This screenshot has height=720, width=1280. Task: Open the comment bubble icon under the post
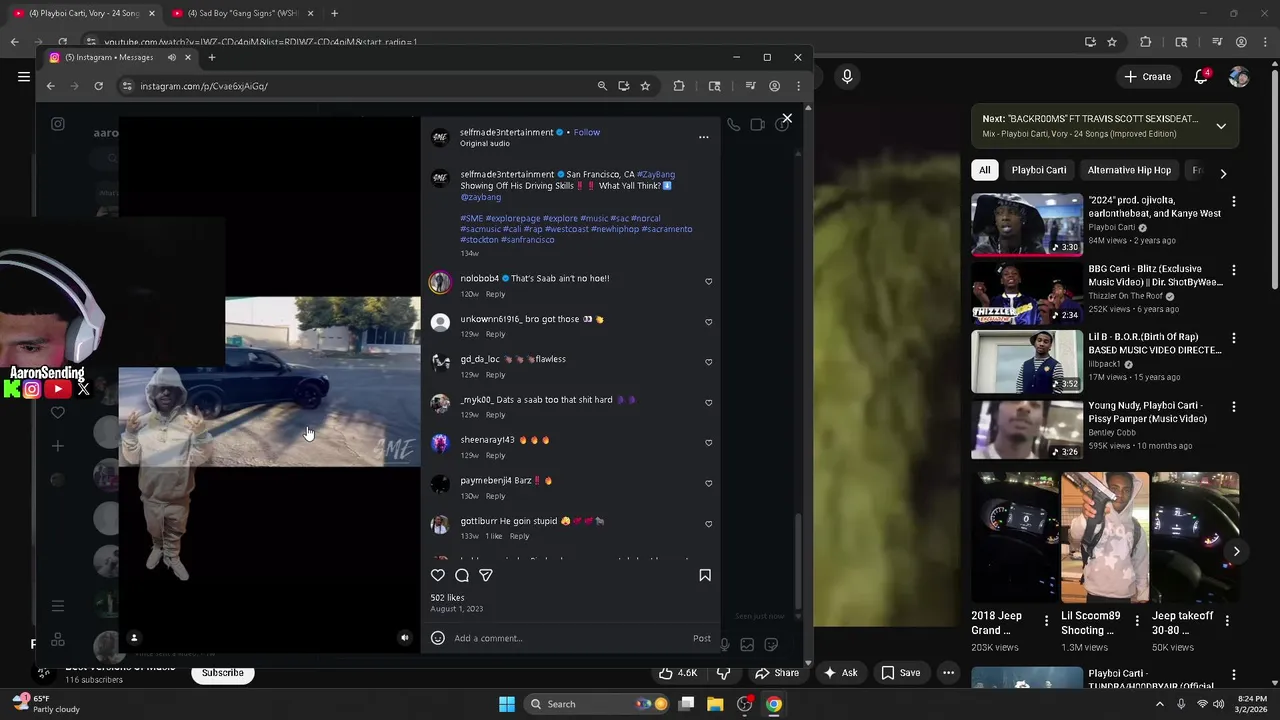(462, 575)
